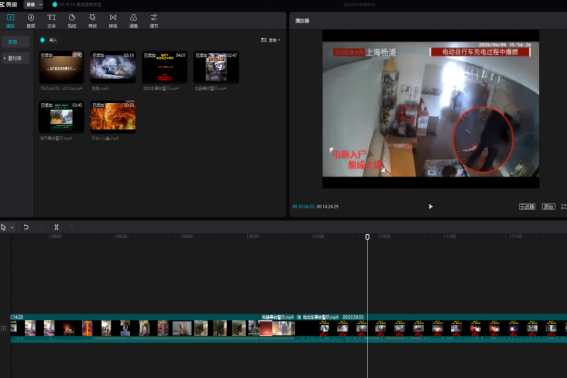Open the Stickers (贴纸) tab

click(x=72, y=21)
